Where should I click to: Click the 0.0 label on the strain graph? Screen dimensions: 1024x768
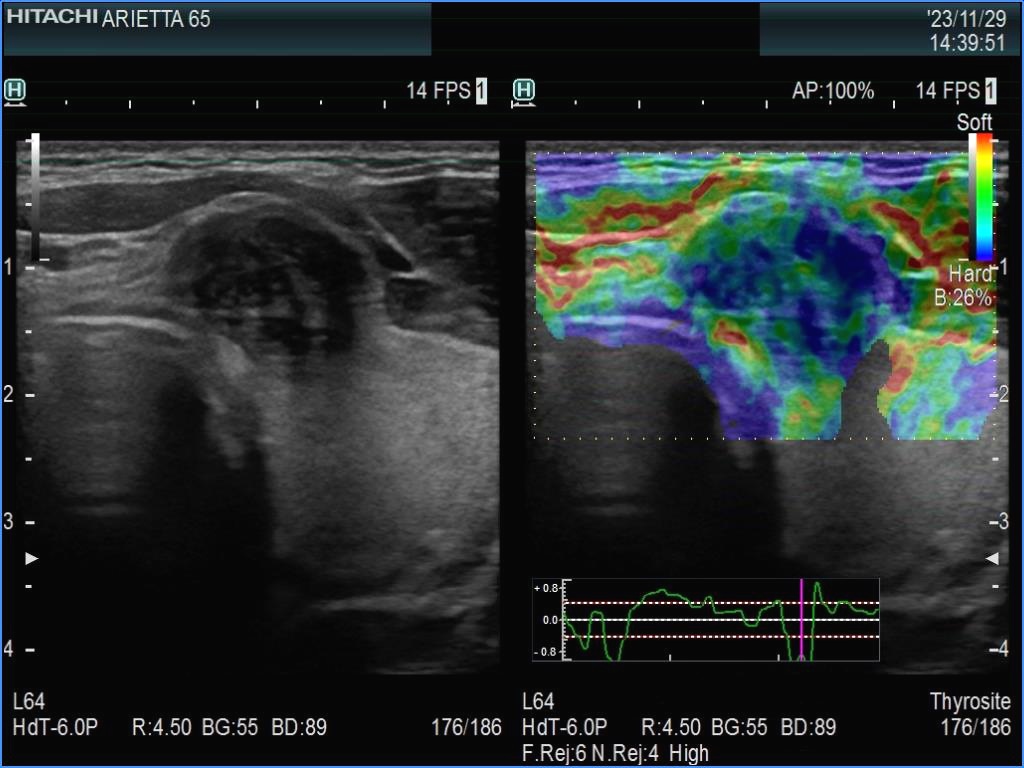(551, 620)
